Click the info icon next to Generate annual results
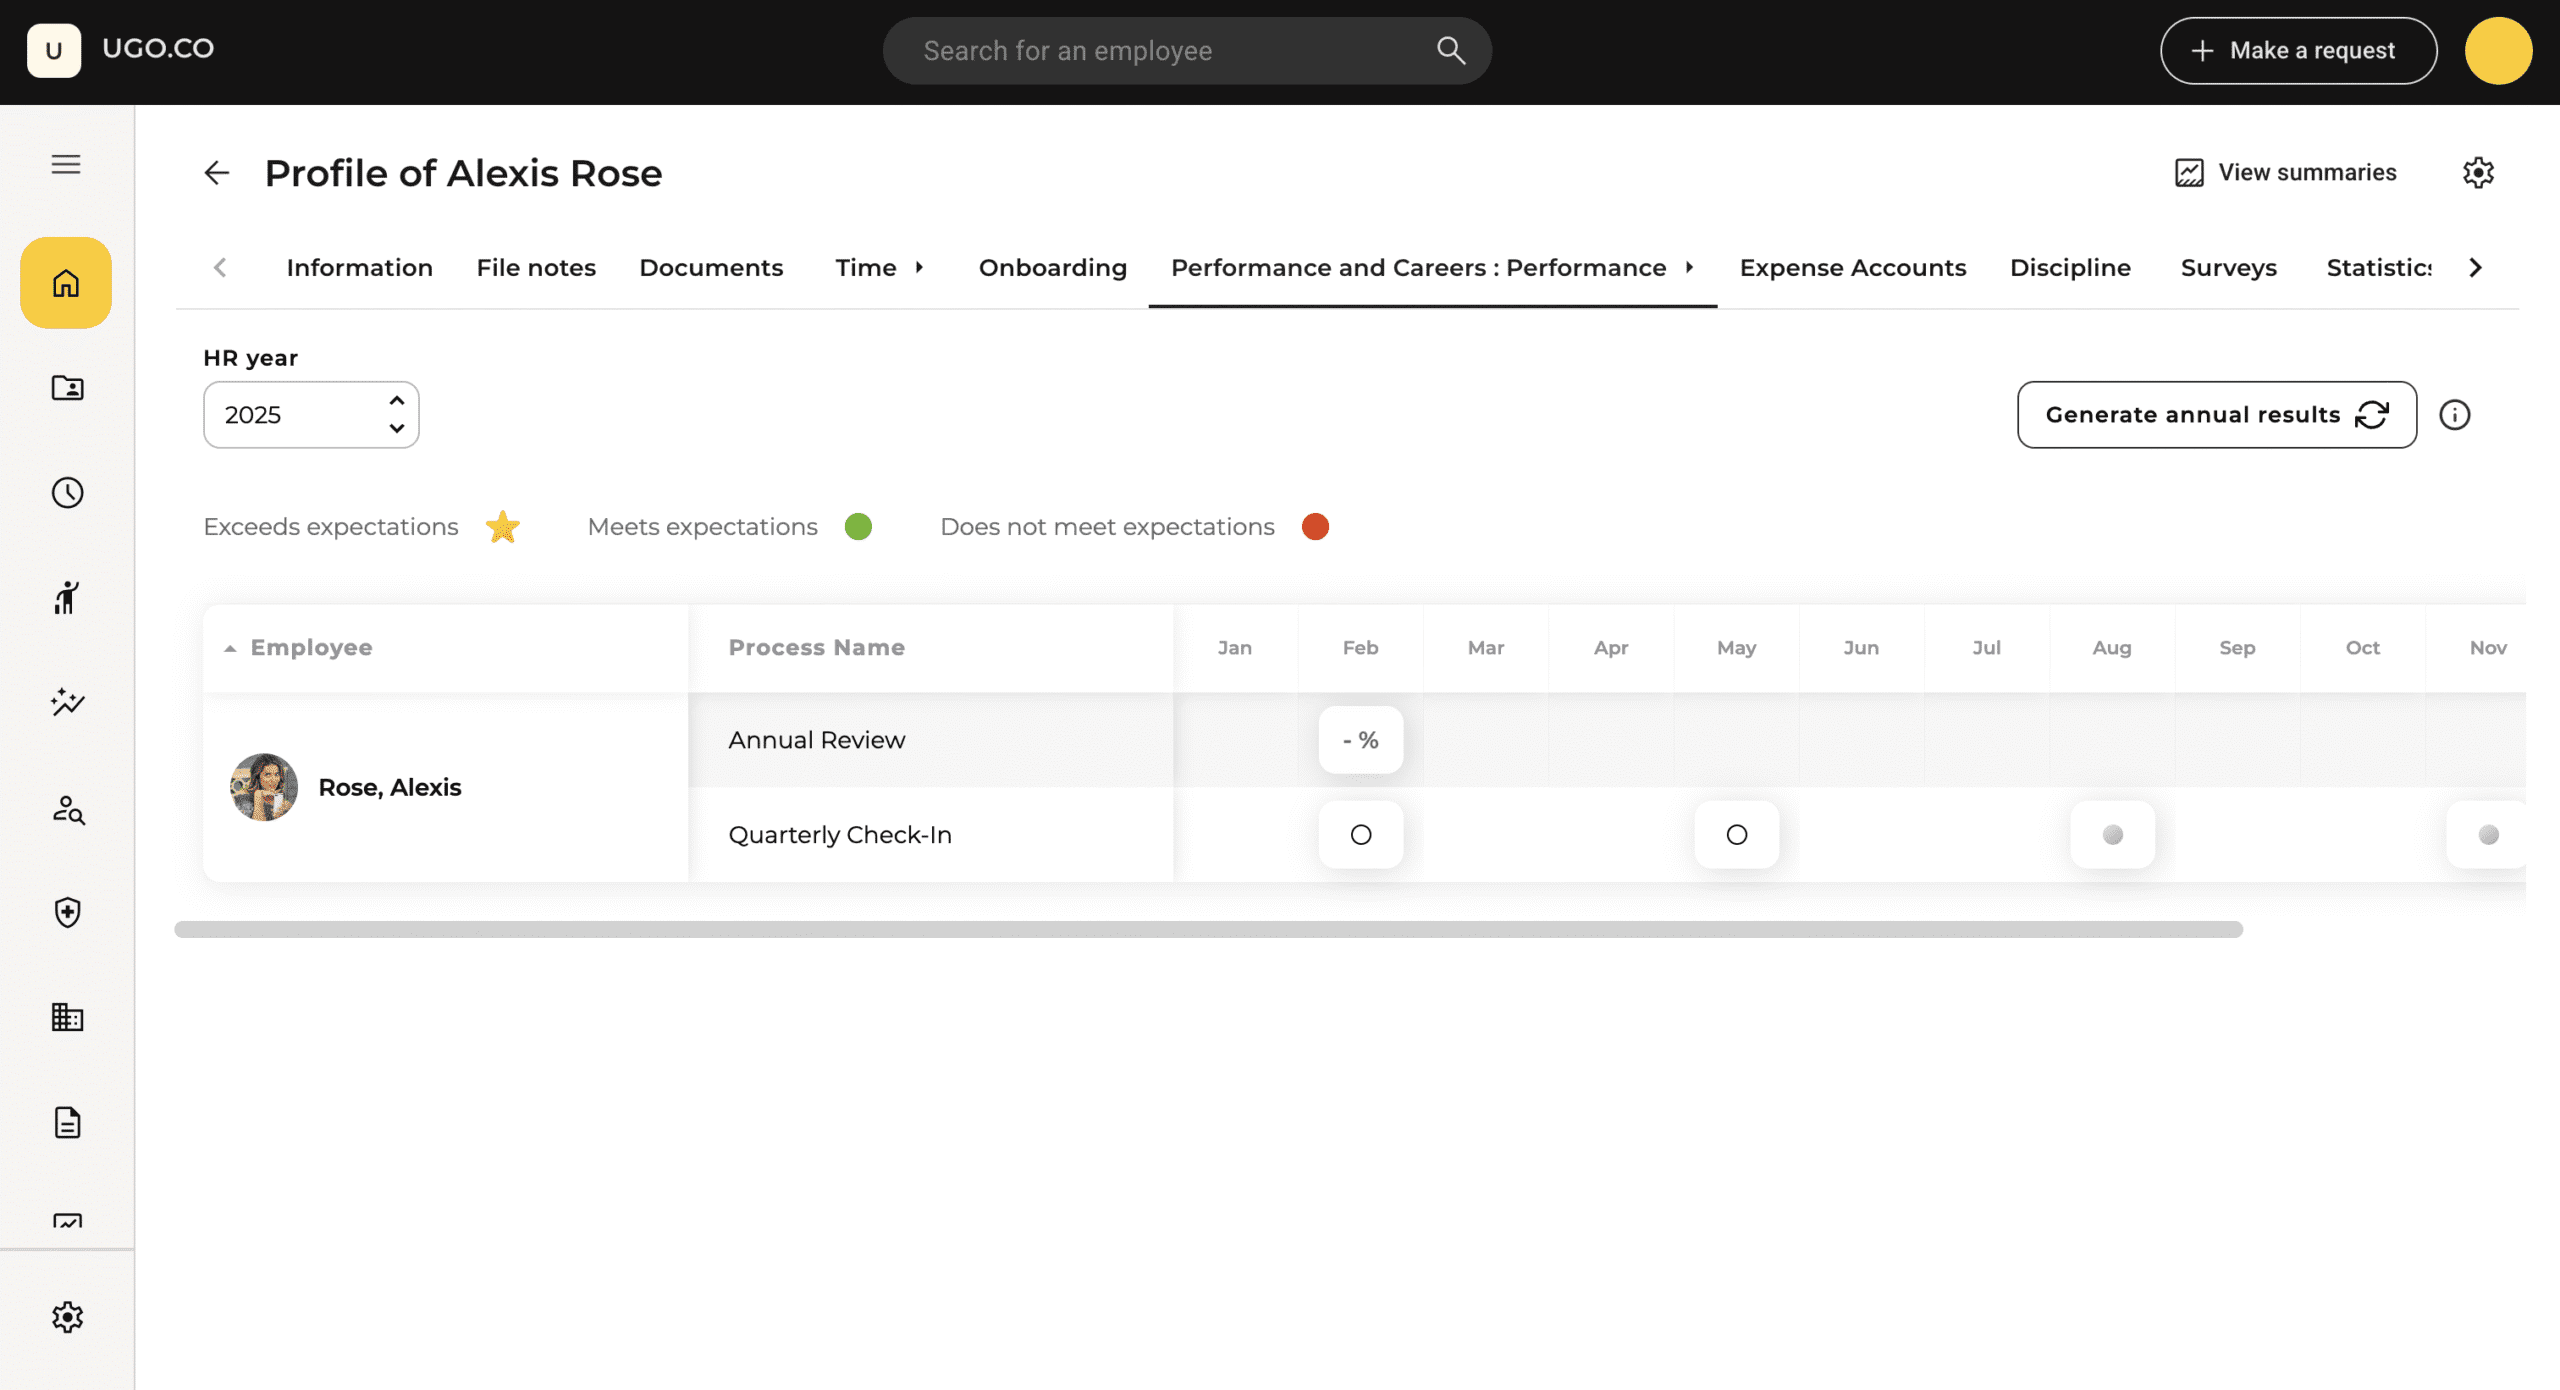This screenshot has width=2560, height=1390. point(2454,415)
